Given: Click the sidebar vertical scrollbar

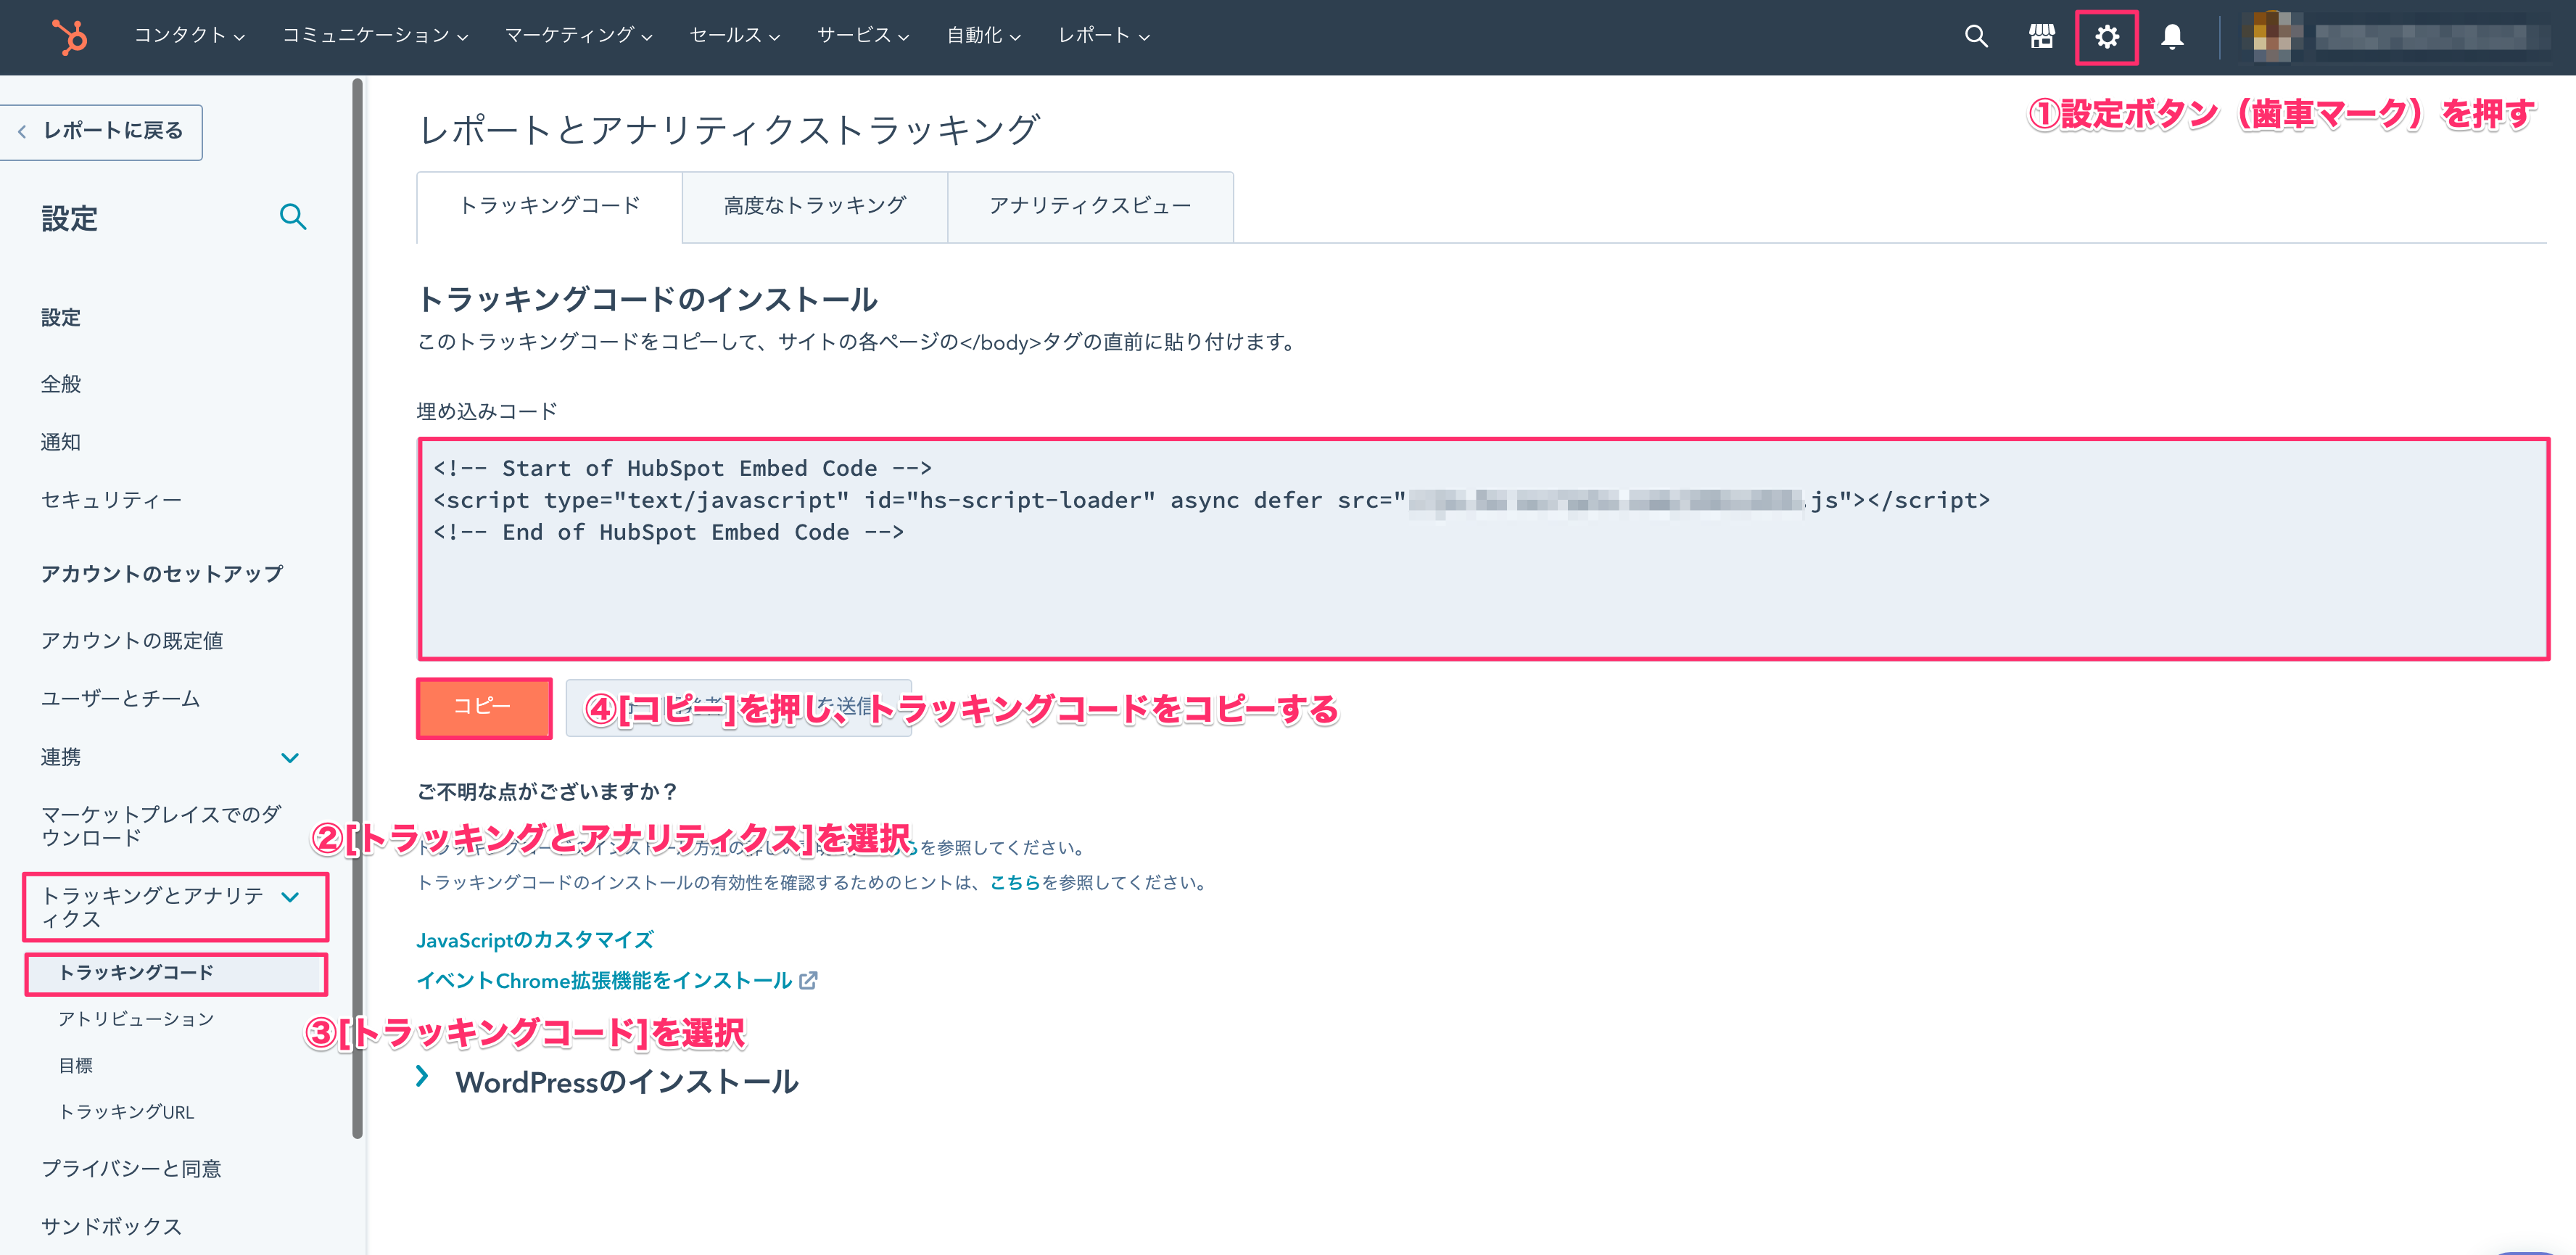Looking at the screenshot, I should (358, 609).
